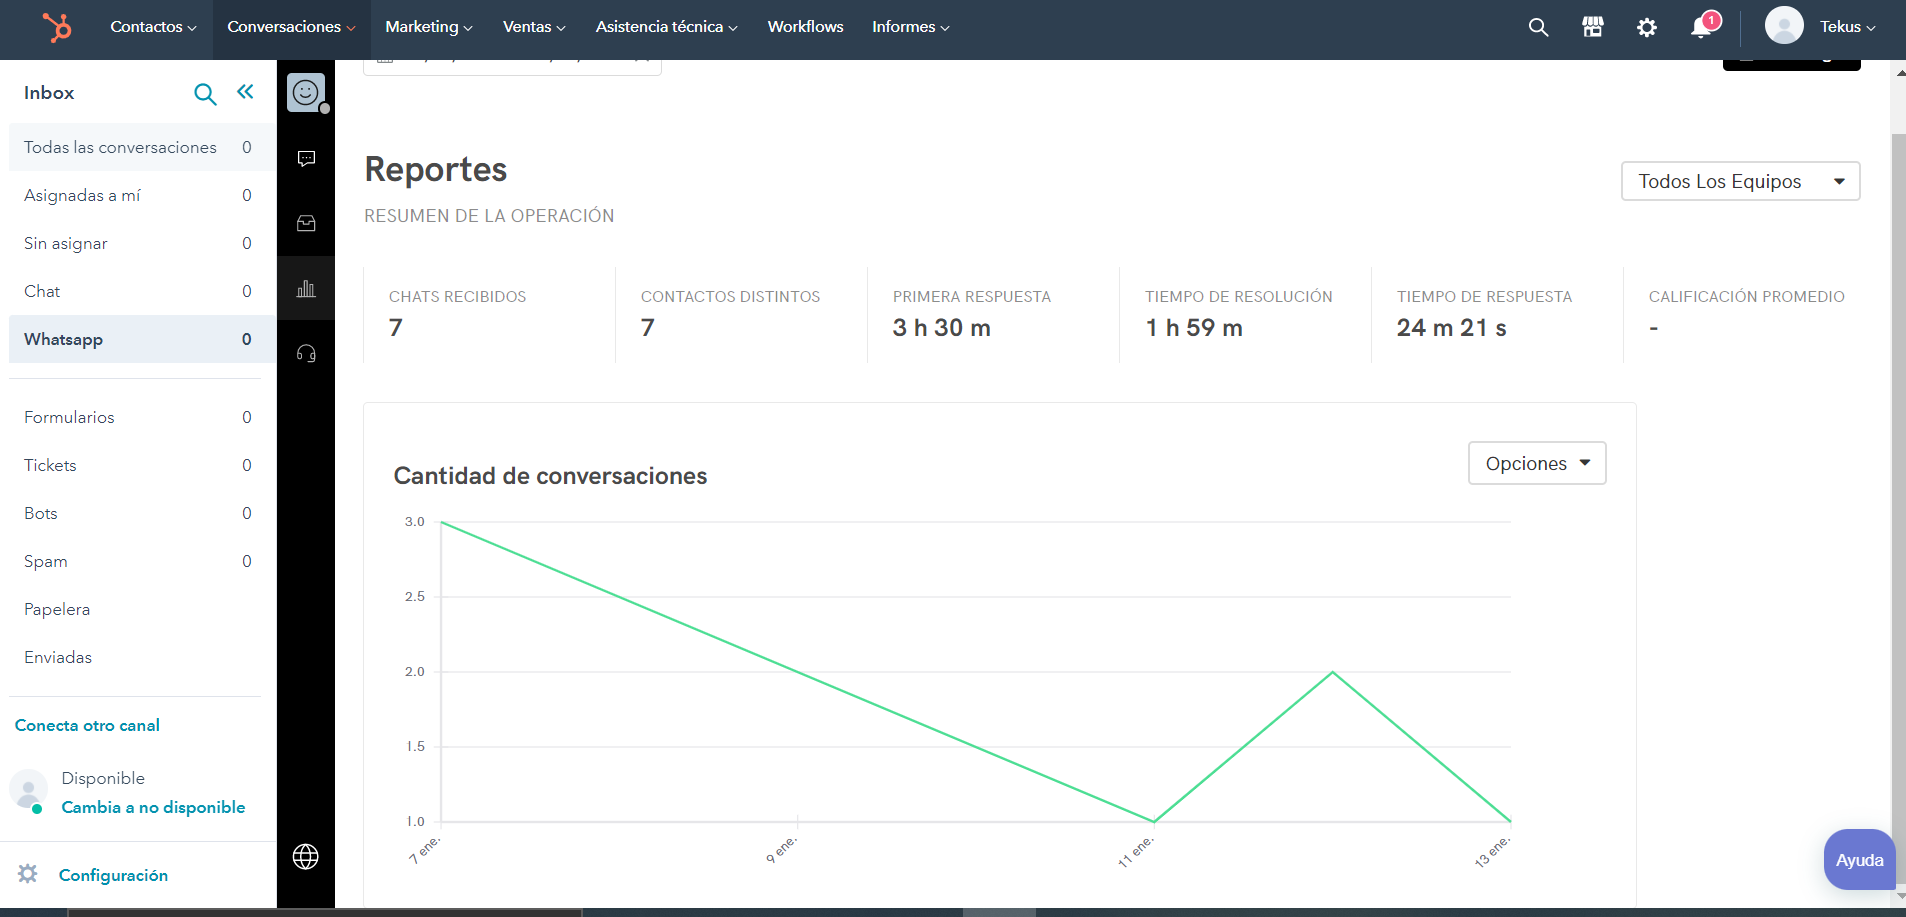
Task: Click the Ayuda help button
Action: [1859, 860]
